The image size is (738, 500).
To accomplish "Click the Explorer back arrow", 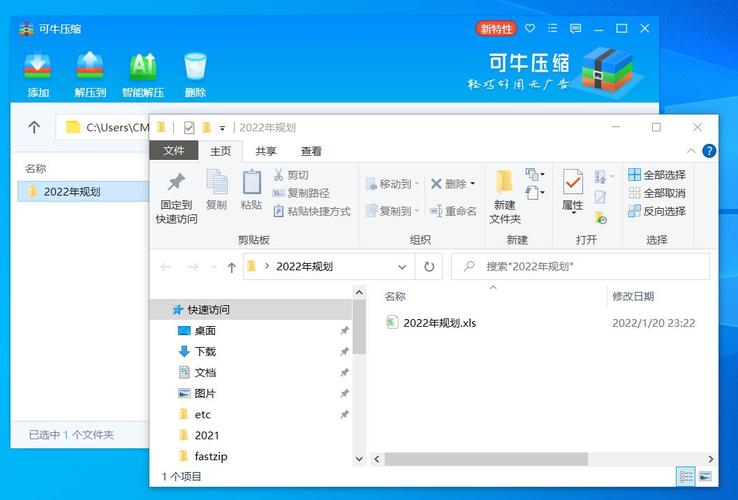I will (166, 267).
